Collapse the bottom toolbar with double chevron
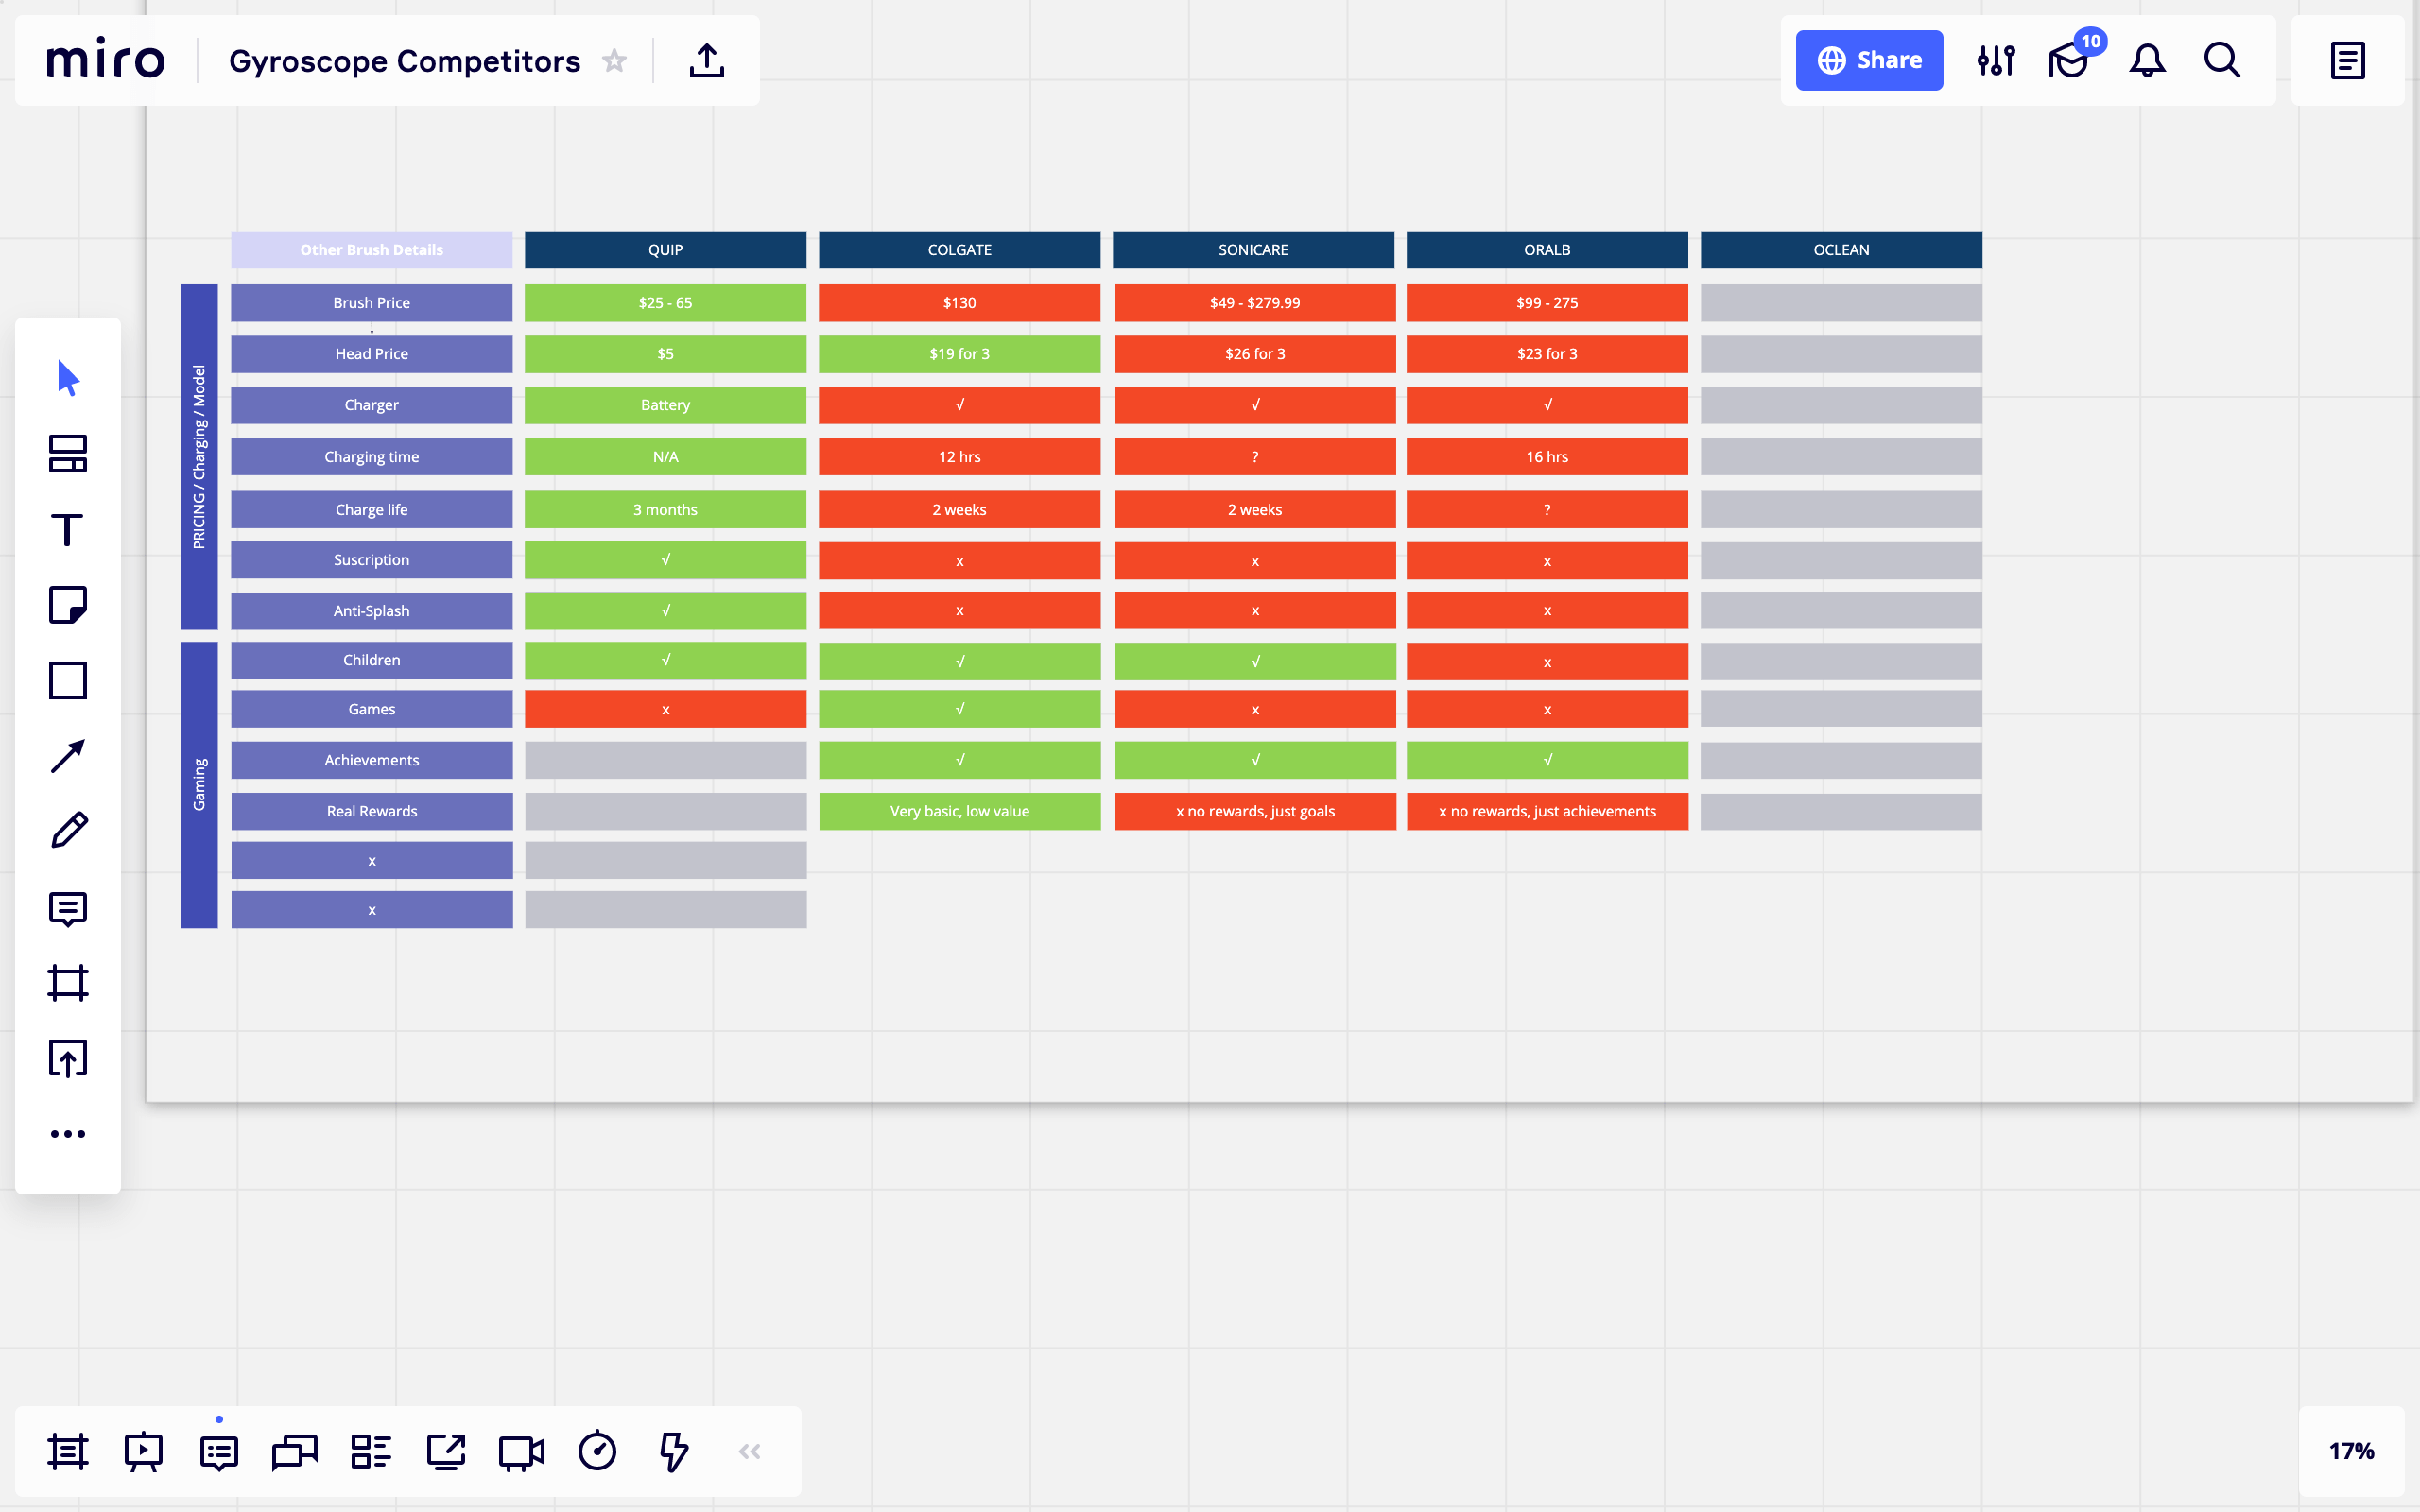Image resolution: width=2420 pixels, height=1512 pixels. (x=750, y=1452)
